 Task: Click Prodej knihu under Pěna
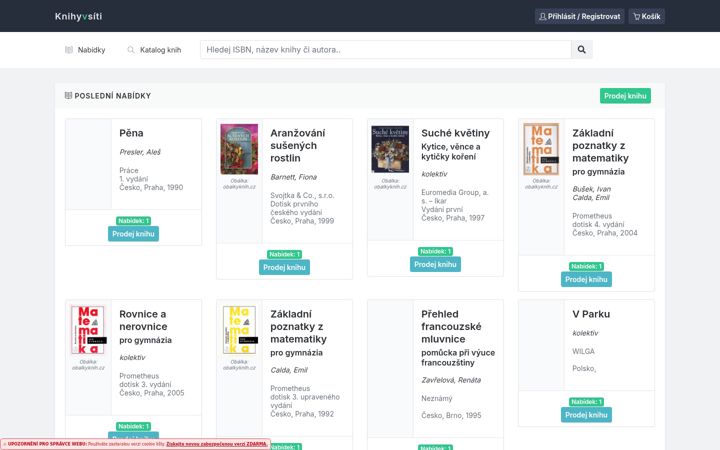tap(133, 234)
